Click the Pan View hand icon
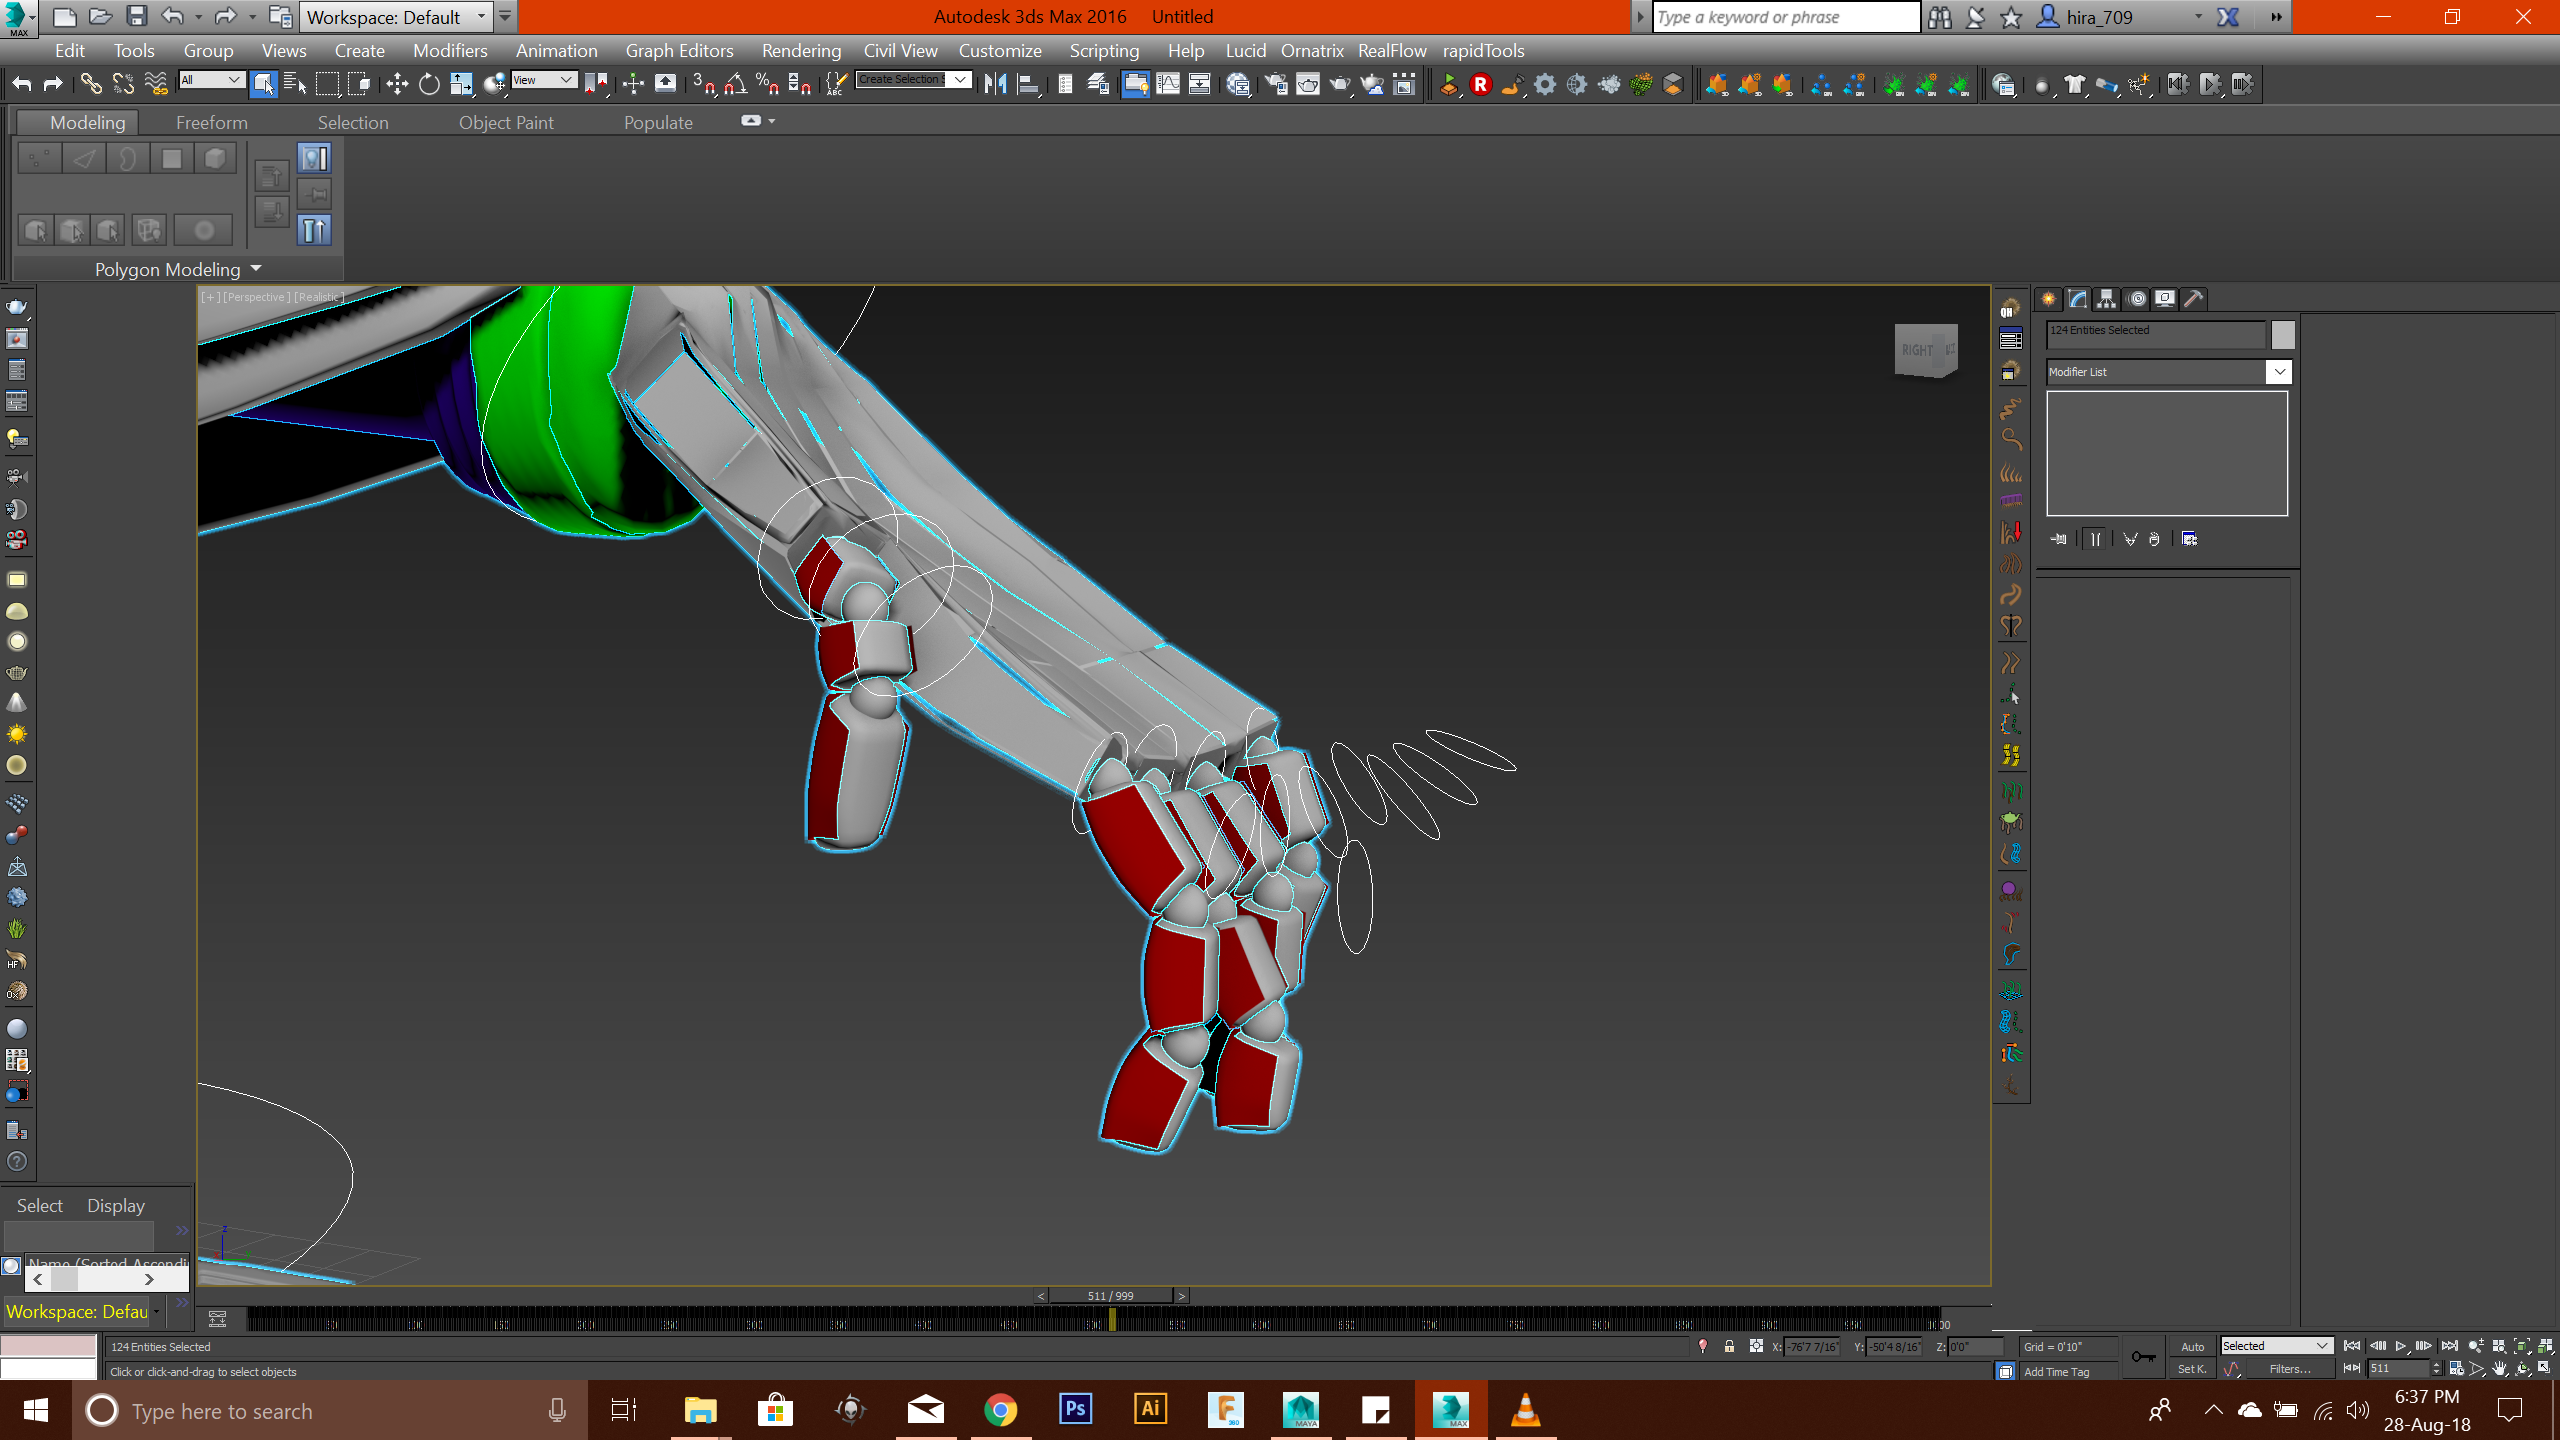The image size is (2560, 1440). click(2499, 1369)
